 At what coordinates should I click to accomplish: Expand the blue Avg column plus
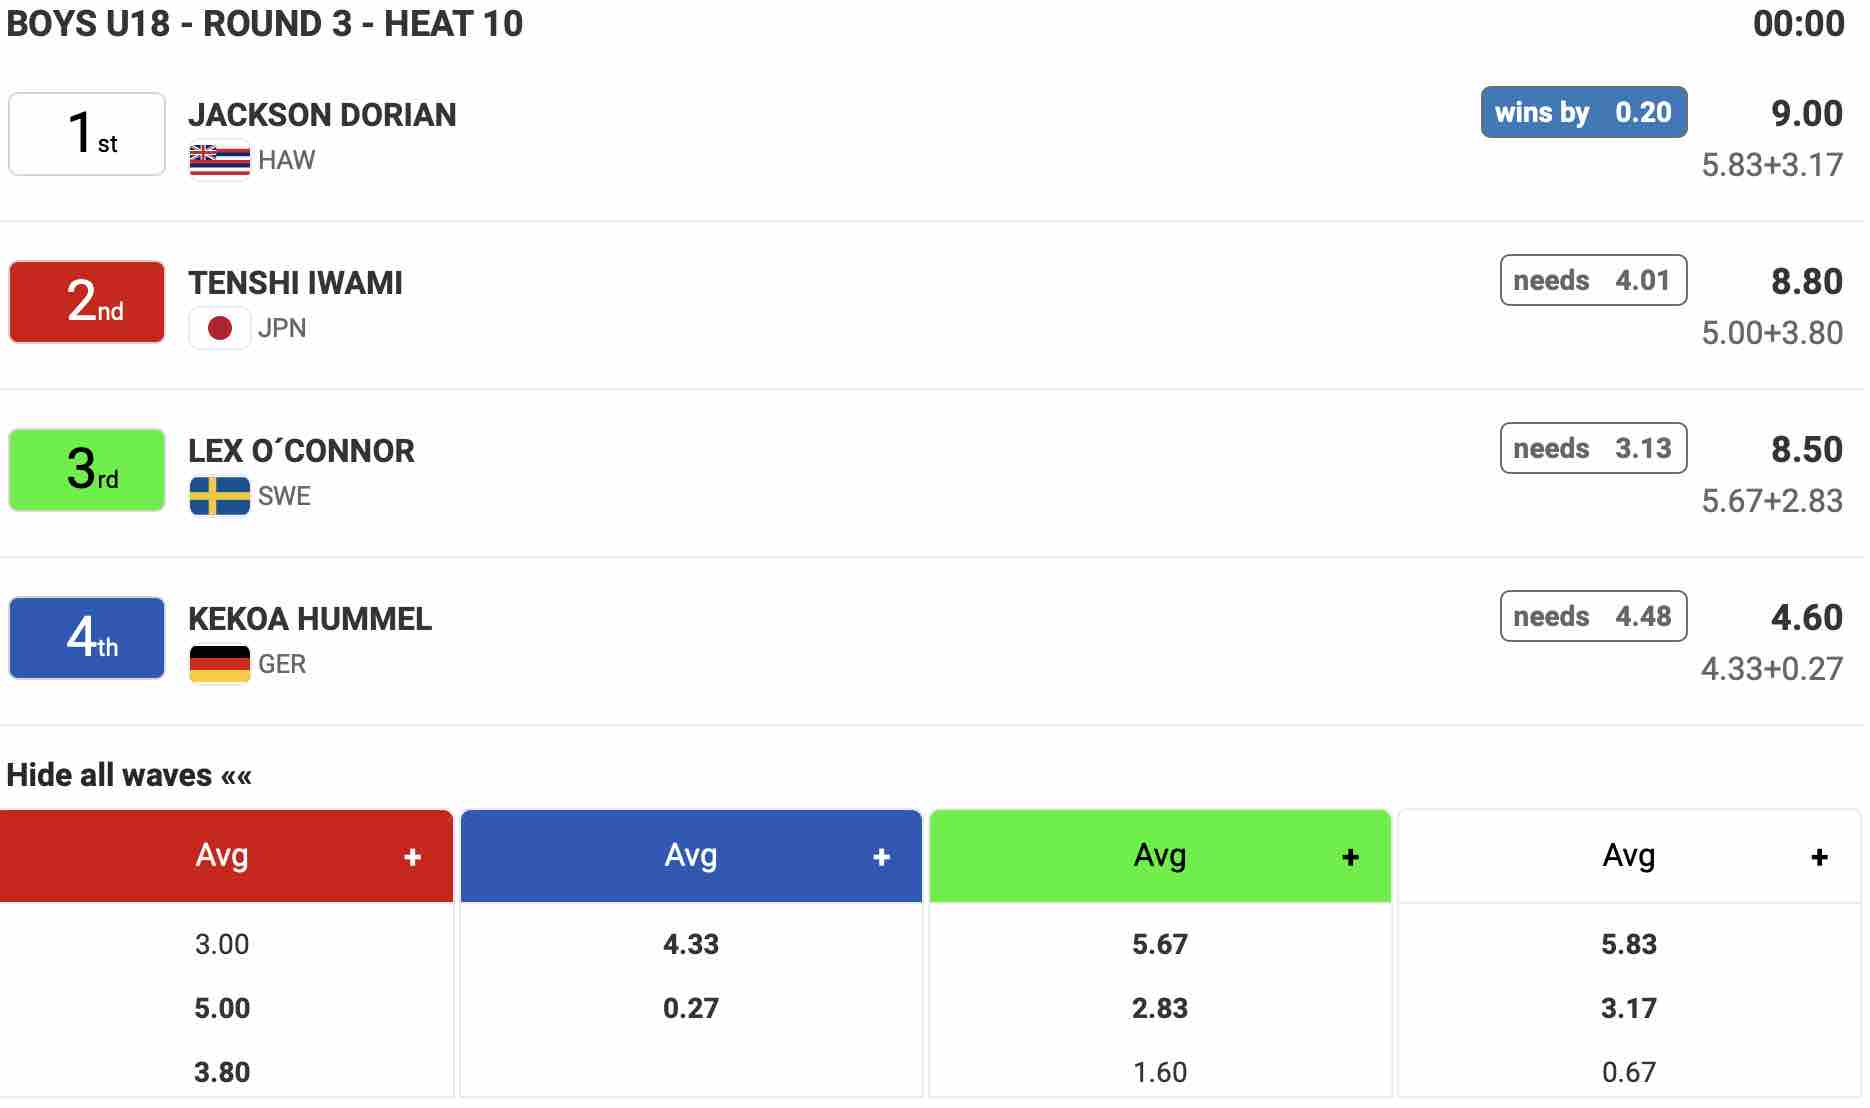point(881,857)
